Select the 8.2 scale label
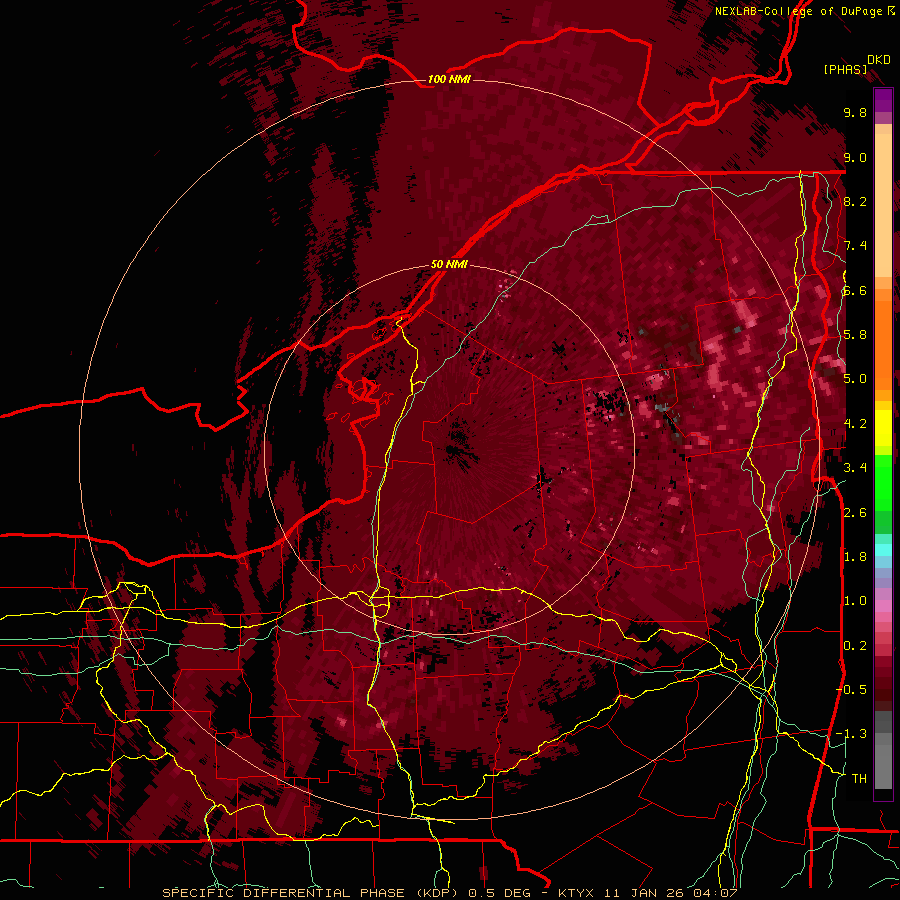The image size is (900, 900). [x=855, y=201]
